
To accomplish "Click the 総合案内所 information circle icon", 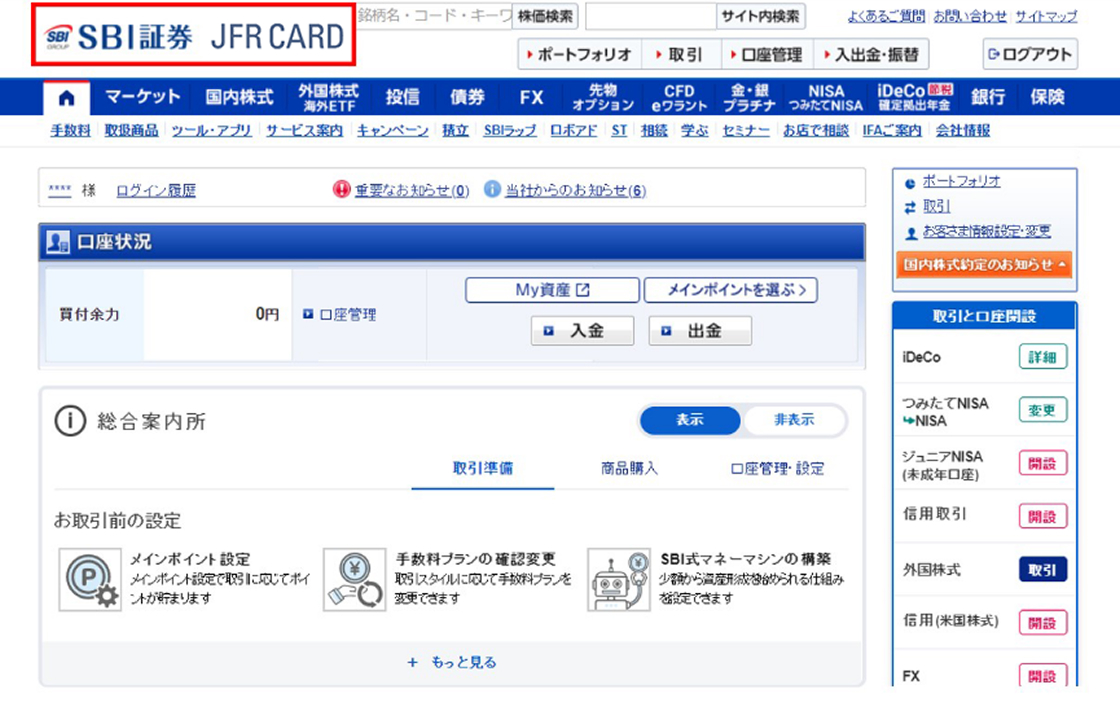I will [70, 421].
